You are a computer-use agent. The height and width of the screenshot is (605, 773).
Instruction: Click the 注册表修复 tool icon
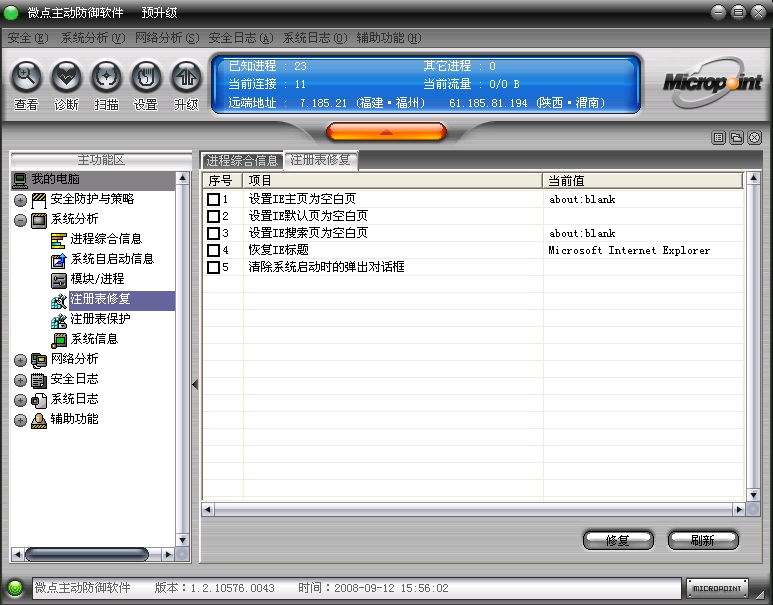tap(59, 300)
